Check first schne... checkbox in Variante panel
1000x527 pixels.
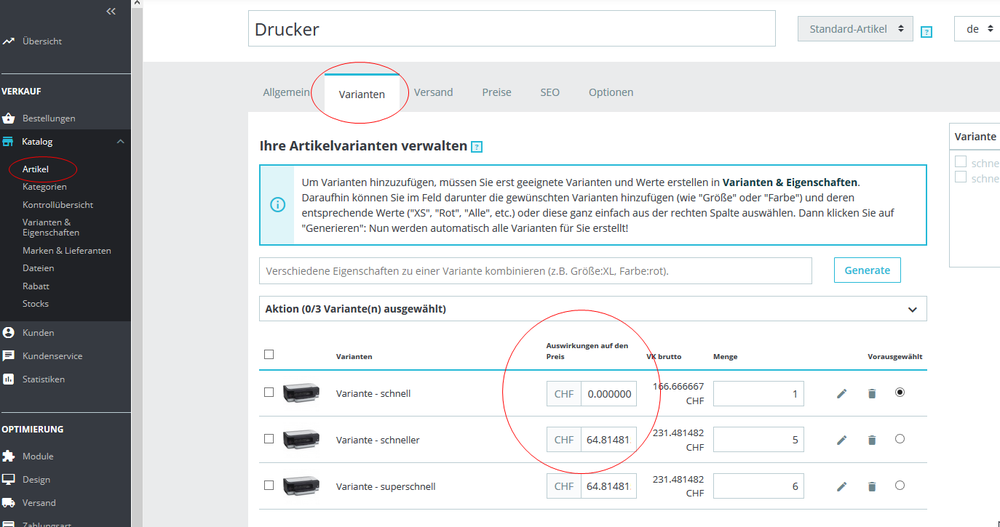960,161
